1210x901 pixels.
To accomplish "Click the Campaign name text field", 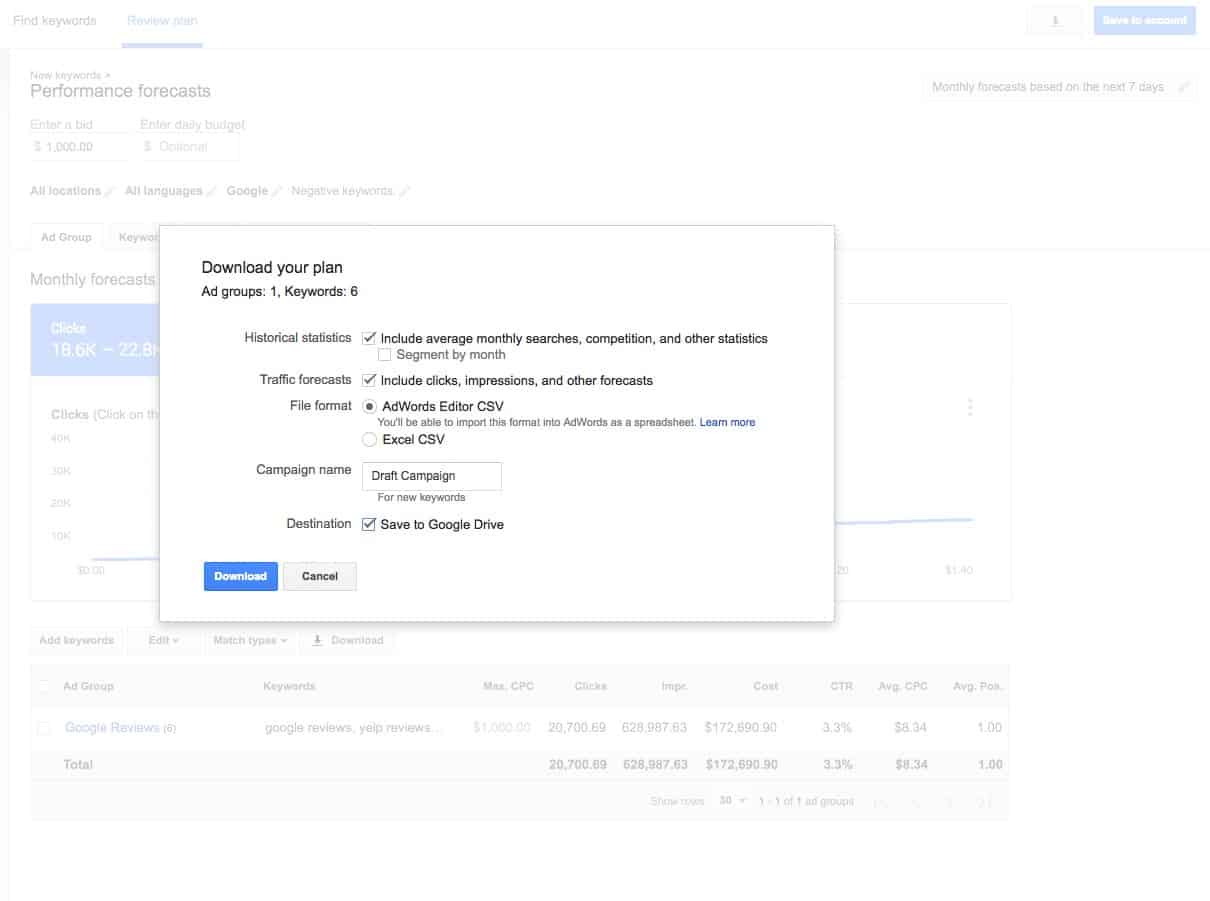I will pos(432,476).
